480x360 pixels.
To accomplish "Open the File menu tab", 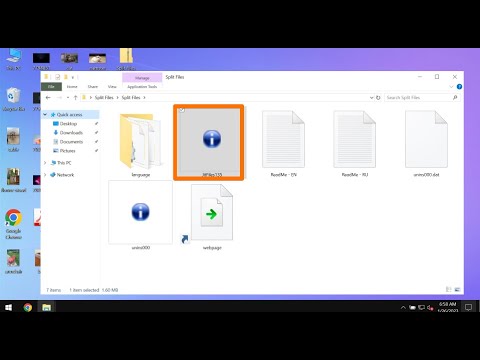I will point(51,87).
